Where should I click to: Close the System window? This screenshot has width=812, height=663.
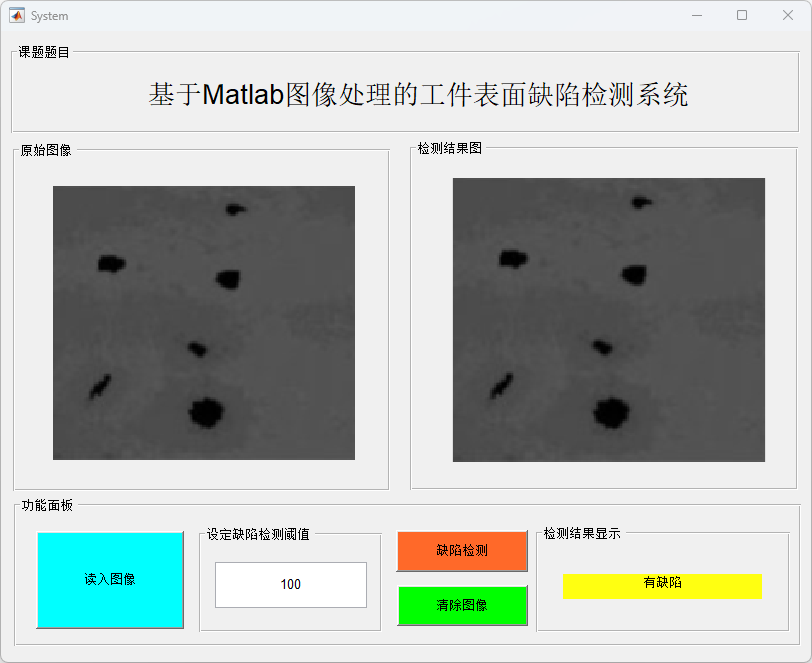pos(788,16)
